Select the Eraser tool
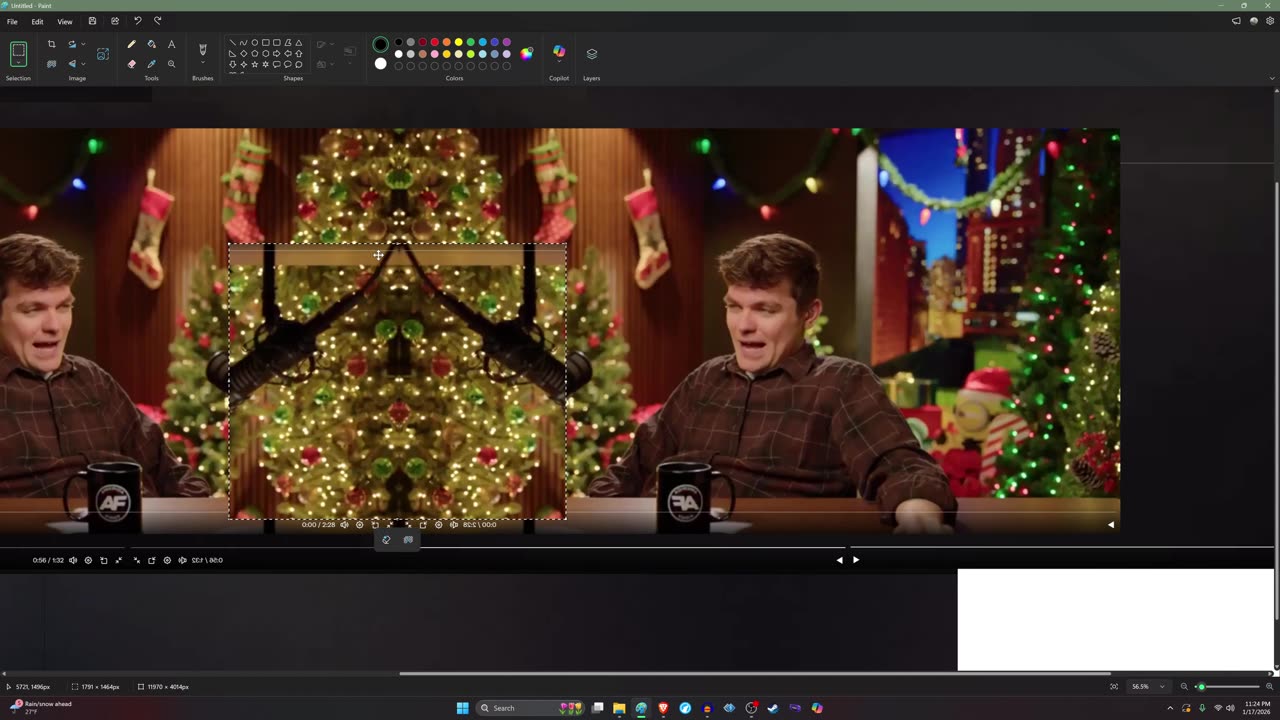Viewport: 1280px width, 720px height. [x=131, y=64]
